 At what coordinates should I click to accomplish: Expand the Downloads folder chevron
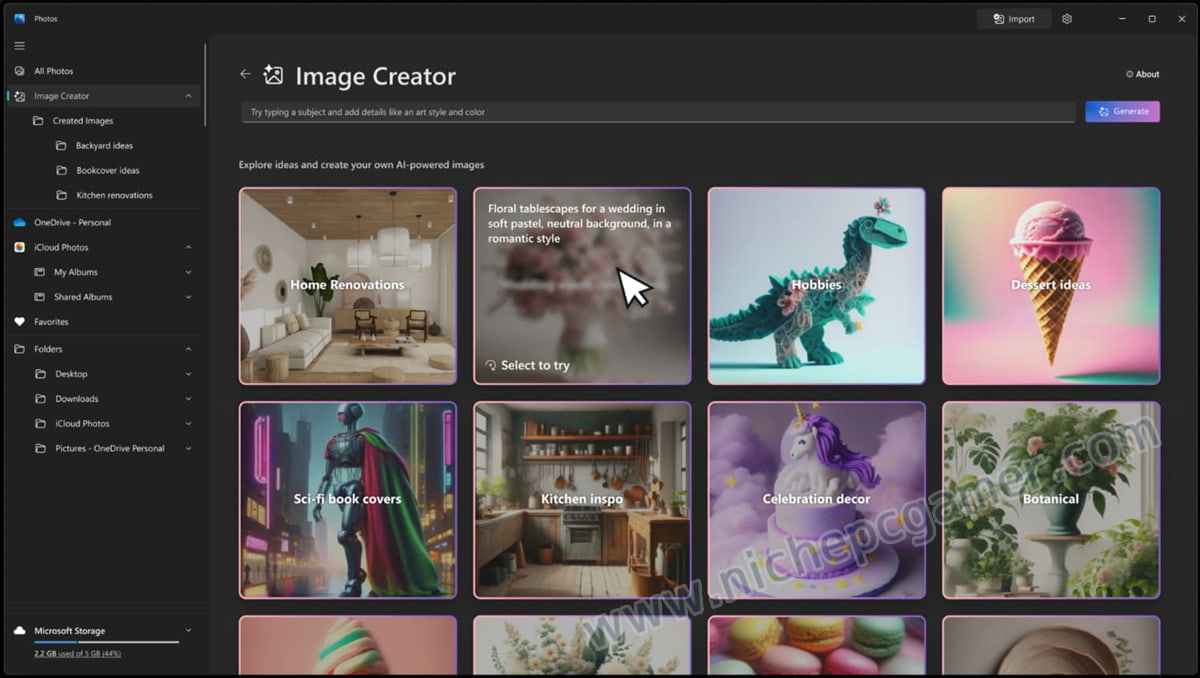pos(188,399)
